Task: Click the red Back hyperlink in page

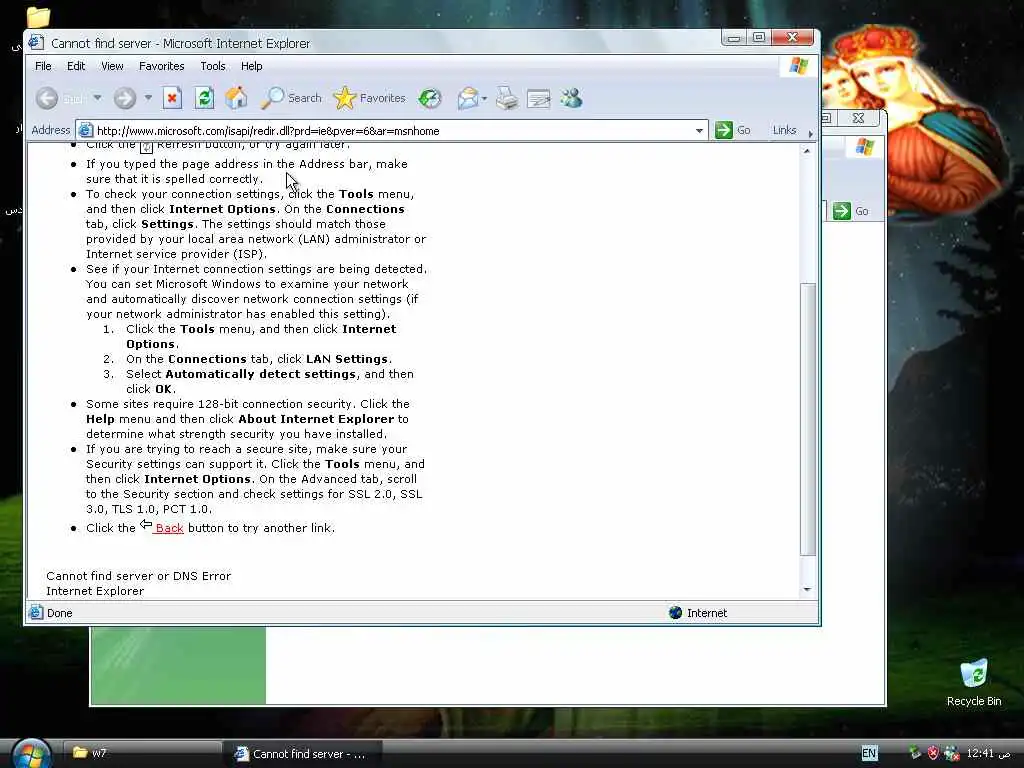Action: point(169,528)
